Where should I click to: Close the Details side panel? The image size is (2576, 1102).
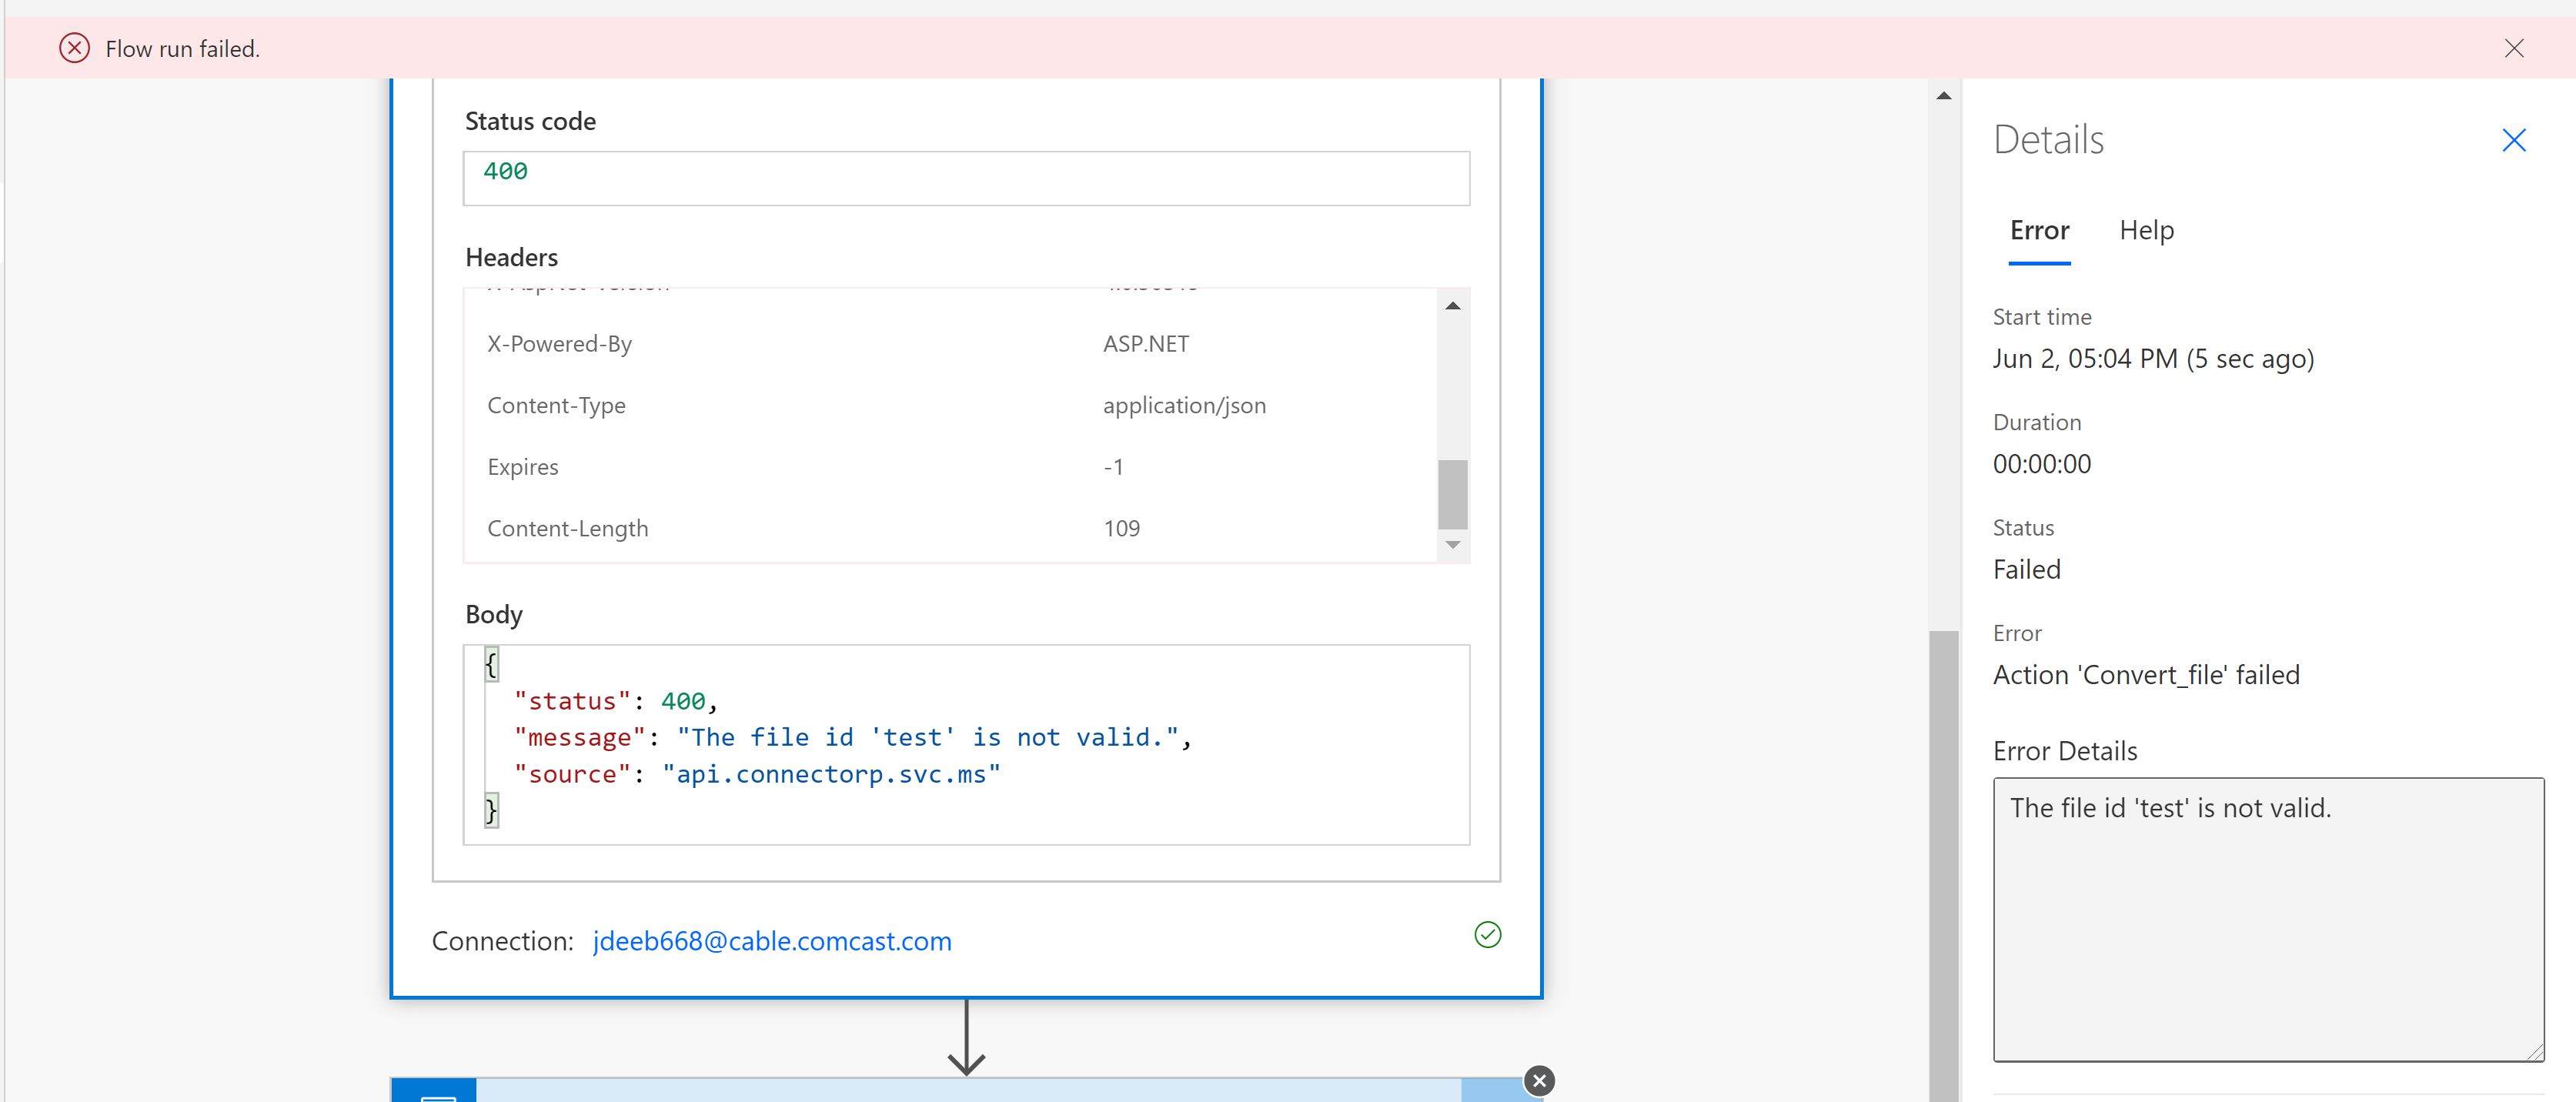pos(2513,140)
